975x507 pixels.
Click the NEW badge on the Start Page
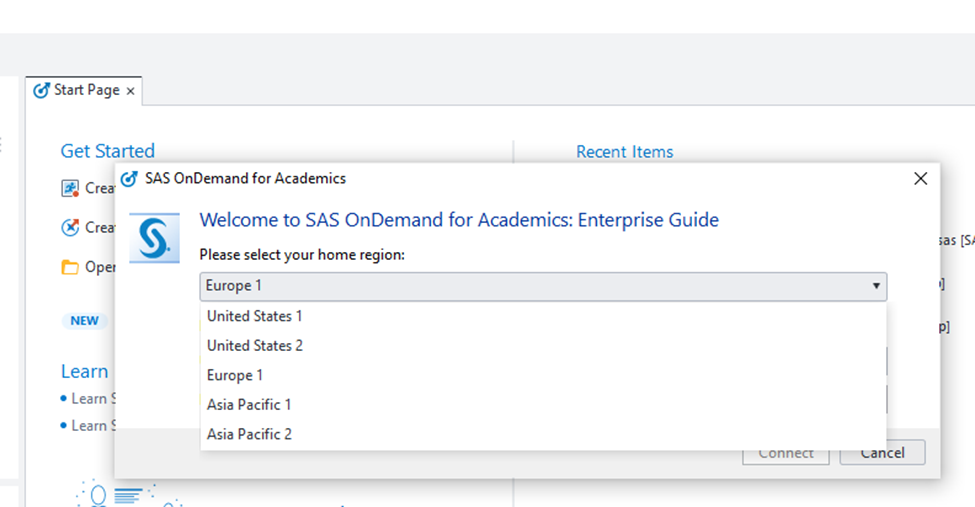(x=84, y=321)
